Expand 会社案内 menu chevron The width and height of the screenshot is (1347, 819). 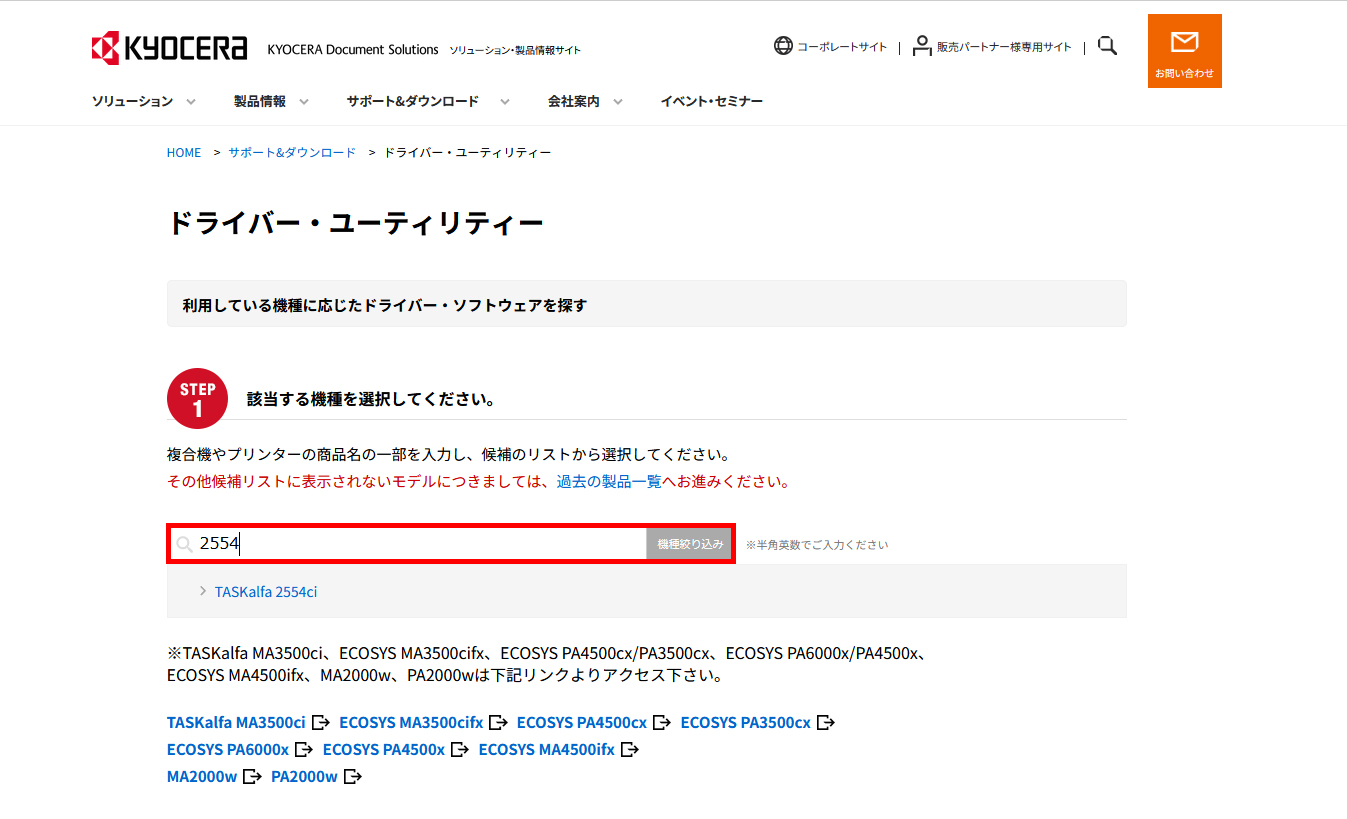(x=618, y=101)
